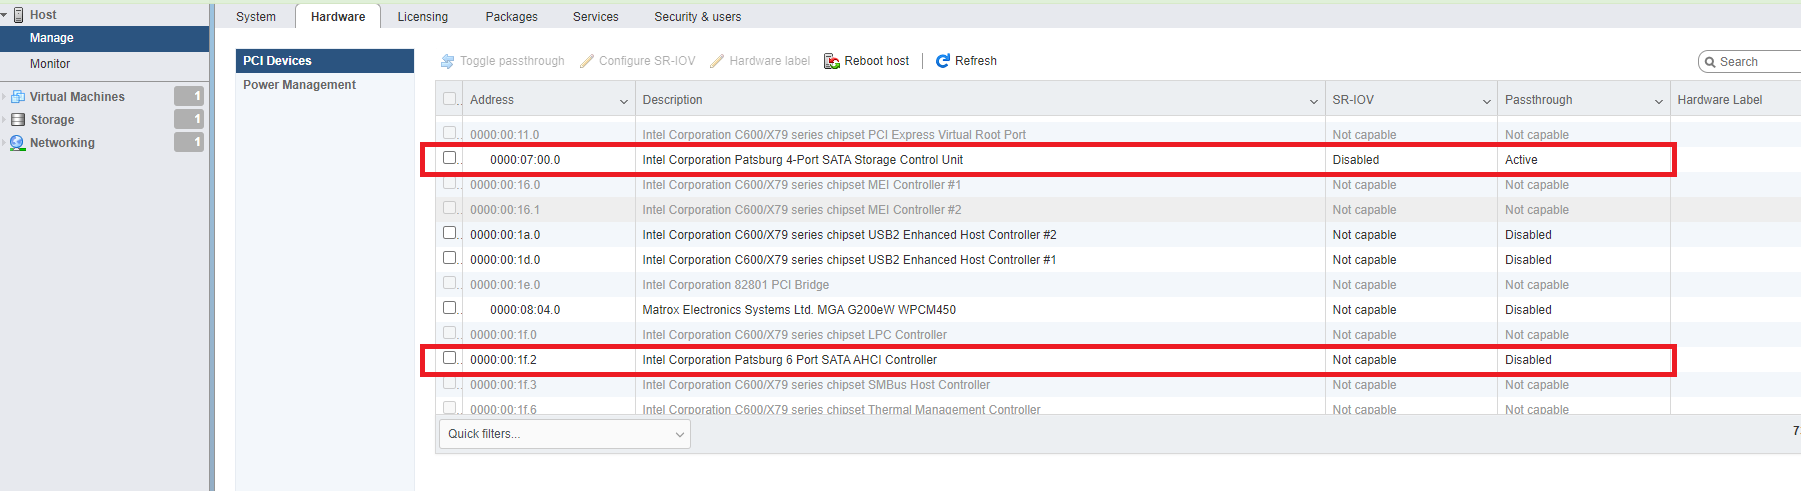Click MEI Controller #1 description
Screen dimensions: 1801x491
[801, 185]
